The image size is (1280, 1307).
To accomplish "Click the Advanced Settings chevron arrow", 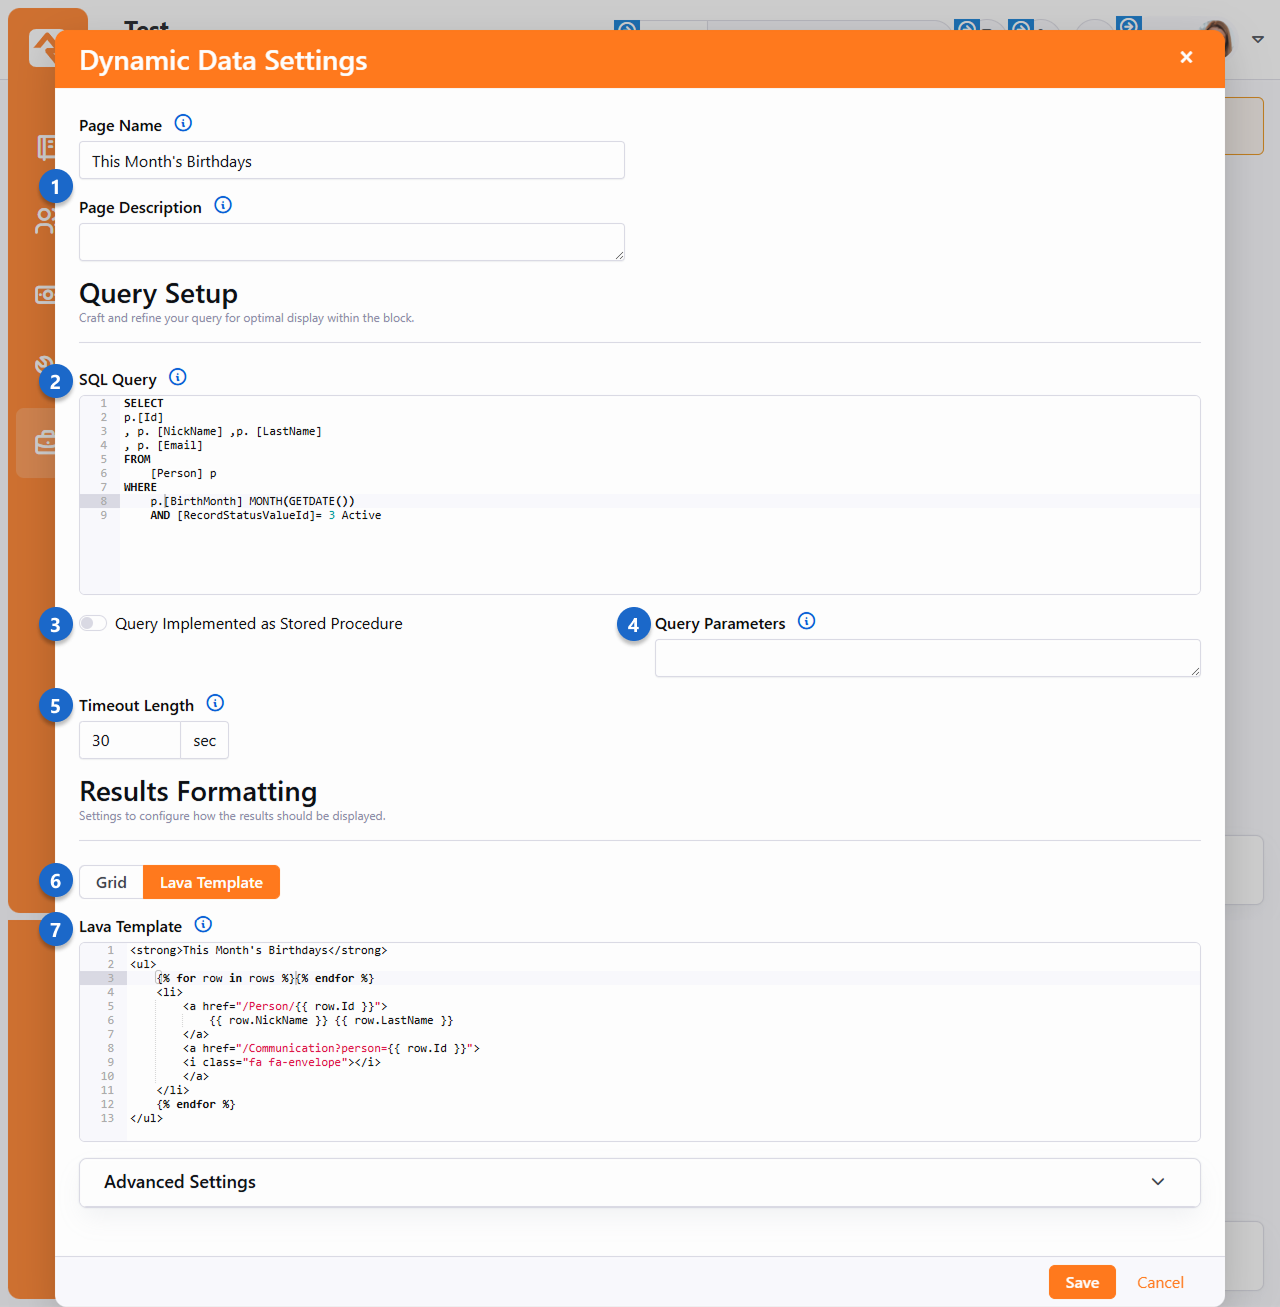I will tap(1158, 1182).
